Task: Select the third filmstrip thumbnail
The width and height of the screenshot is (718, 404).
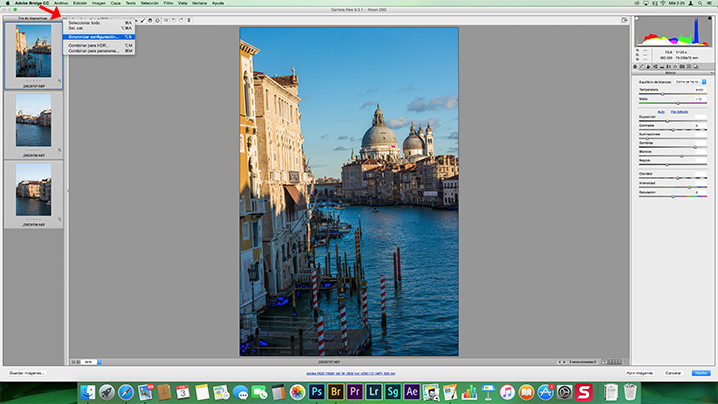Action: (33, 190)
